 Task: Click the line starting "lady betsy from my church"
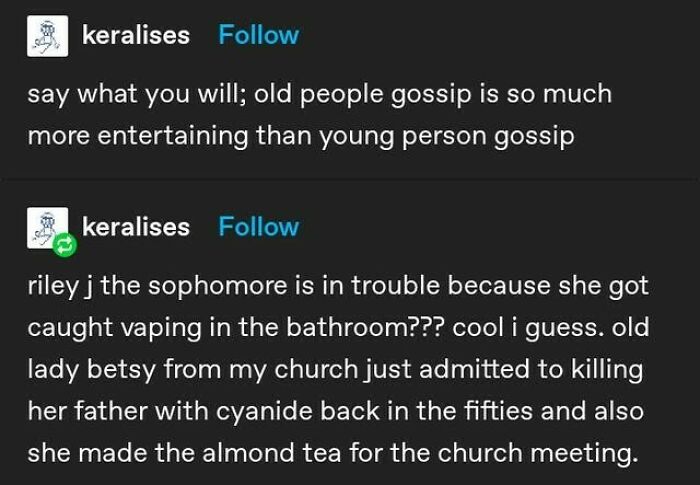(x=335, y=370)
